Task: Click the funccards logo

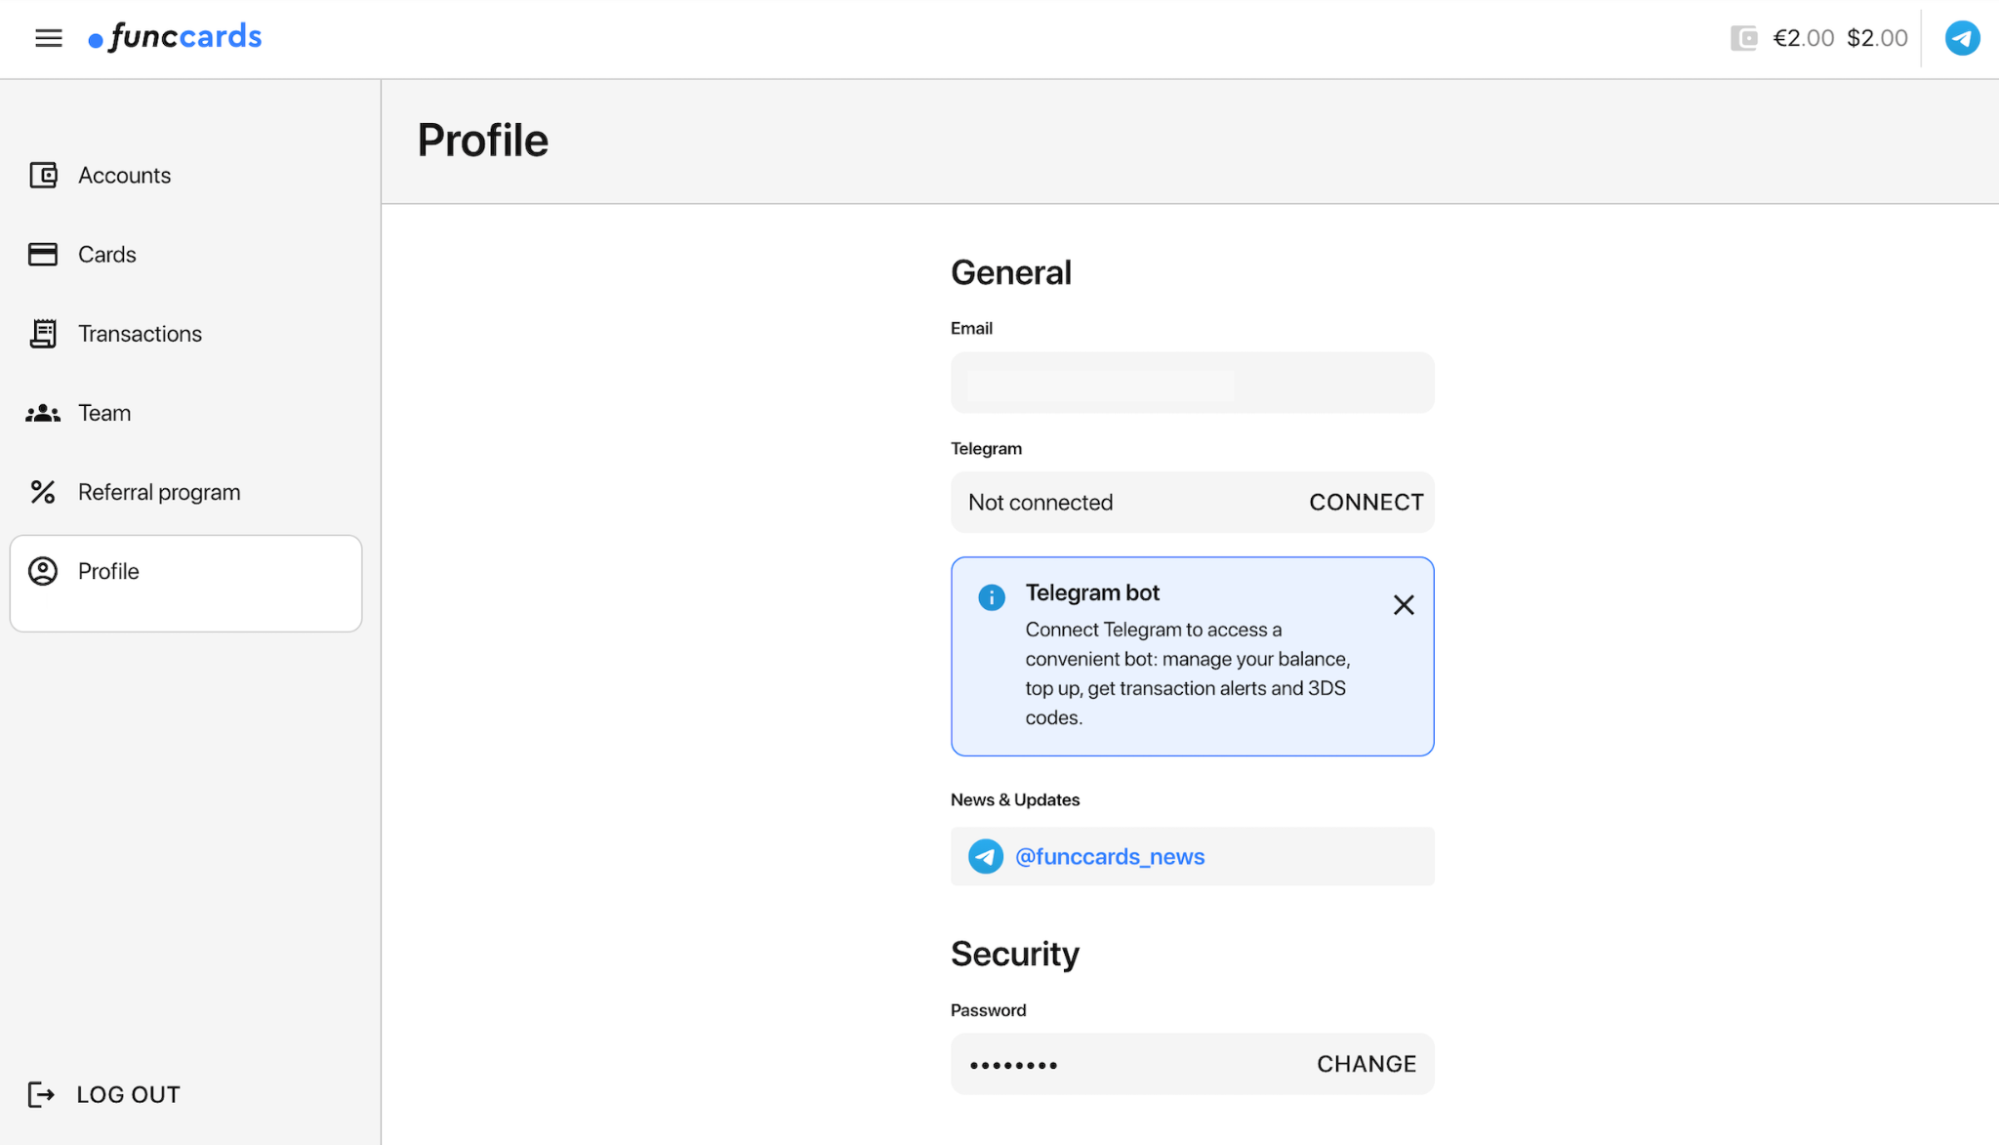Action: [x=175, y=38]
